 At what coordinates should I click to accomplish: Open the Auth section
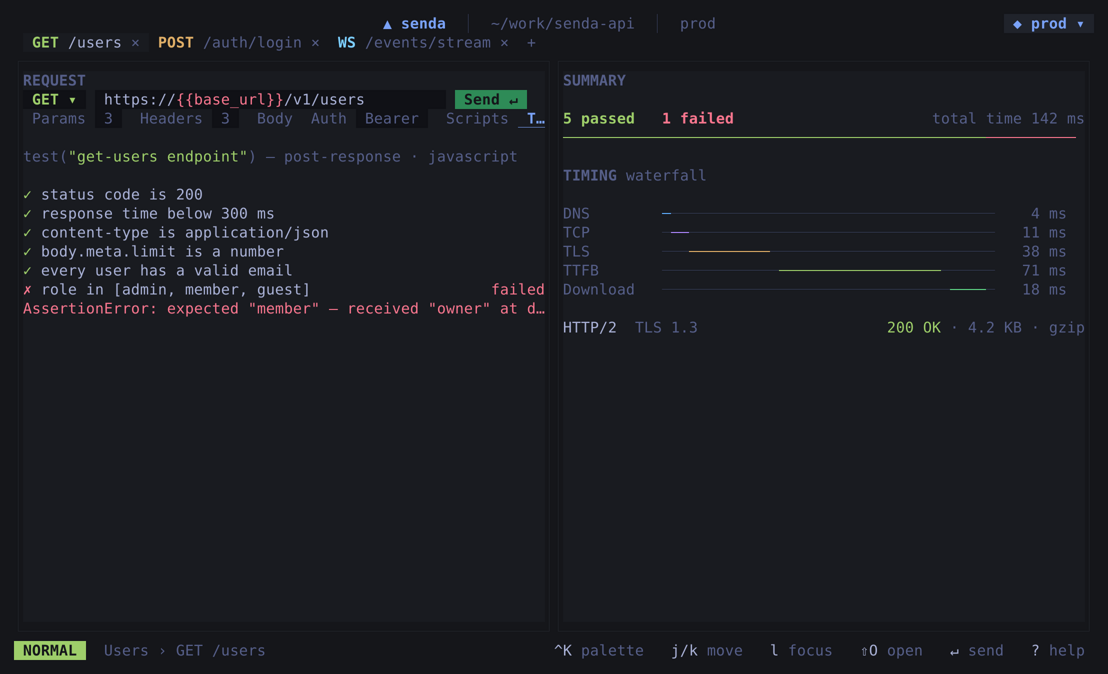coord(329,119)
